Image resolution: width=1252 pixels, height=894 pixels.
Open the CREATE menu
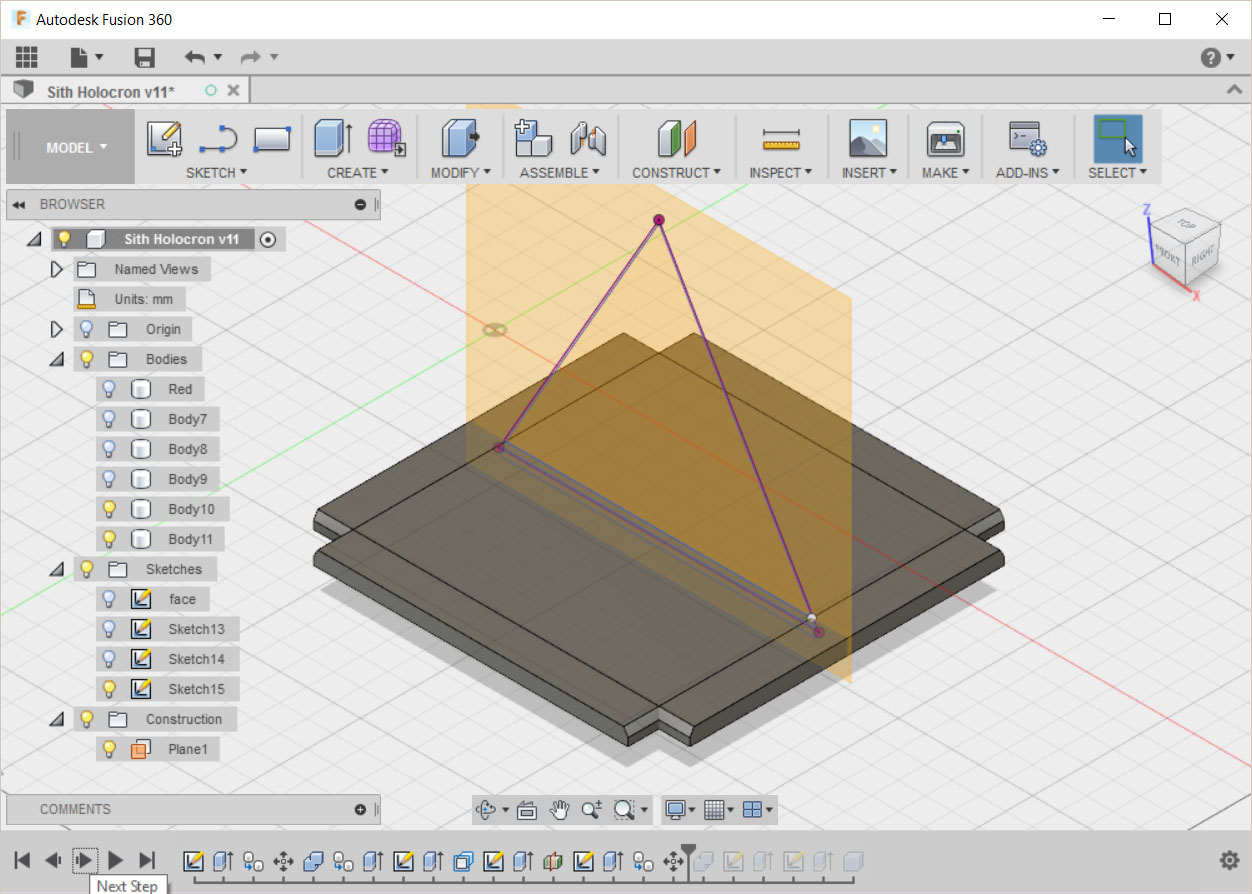point(357,173)
